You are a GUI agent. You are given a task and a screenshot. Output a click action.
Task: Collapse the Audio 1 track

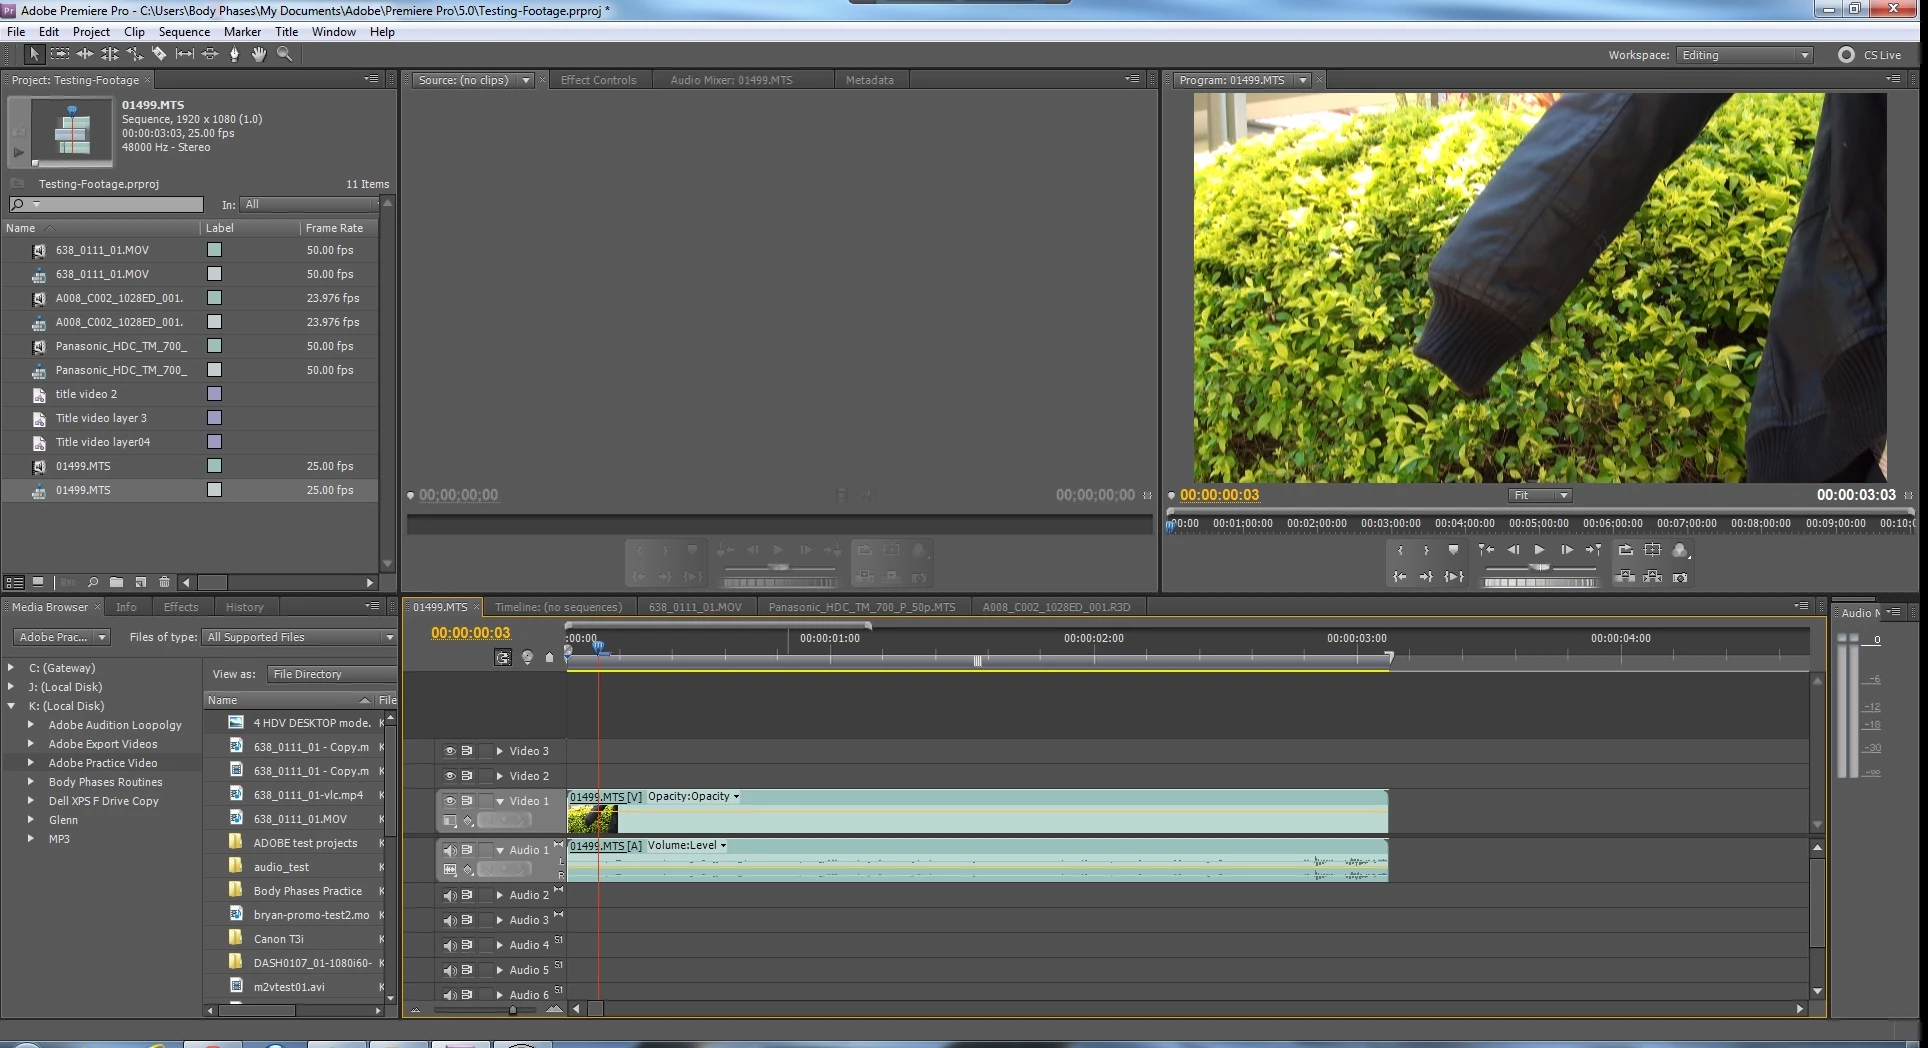(x=500, y=850)
